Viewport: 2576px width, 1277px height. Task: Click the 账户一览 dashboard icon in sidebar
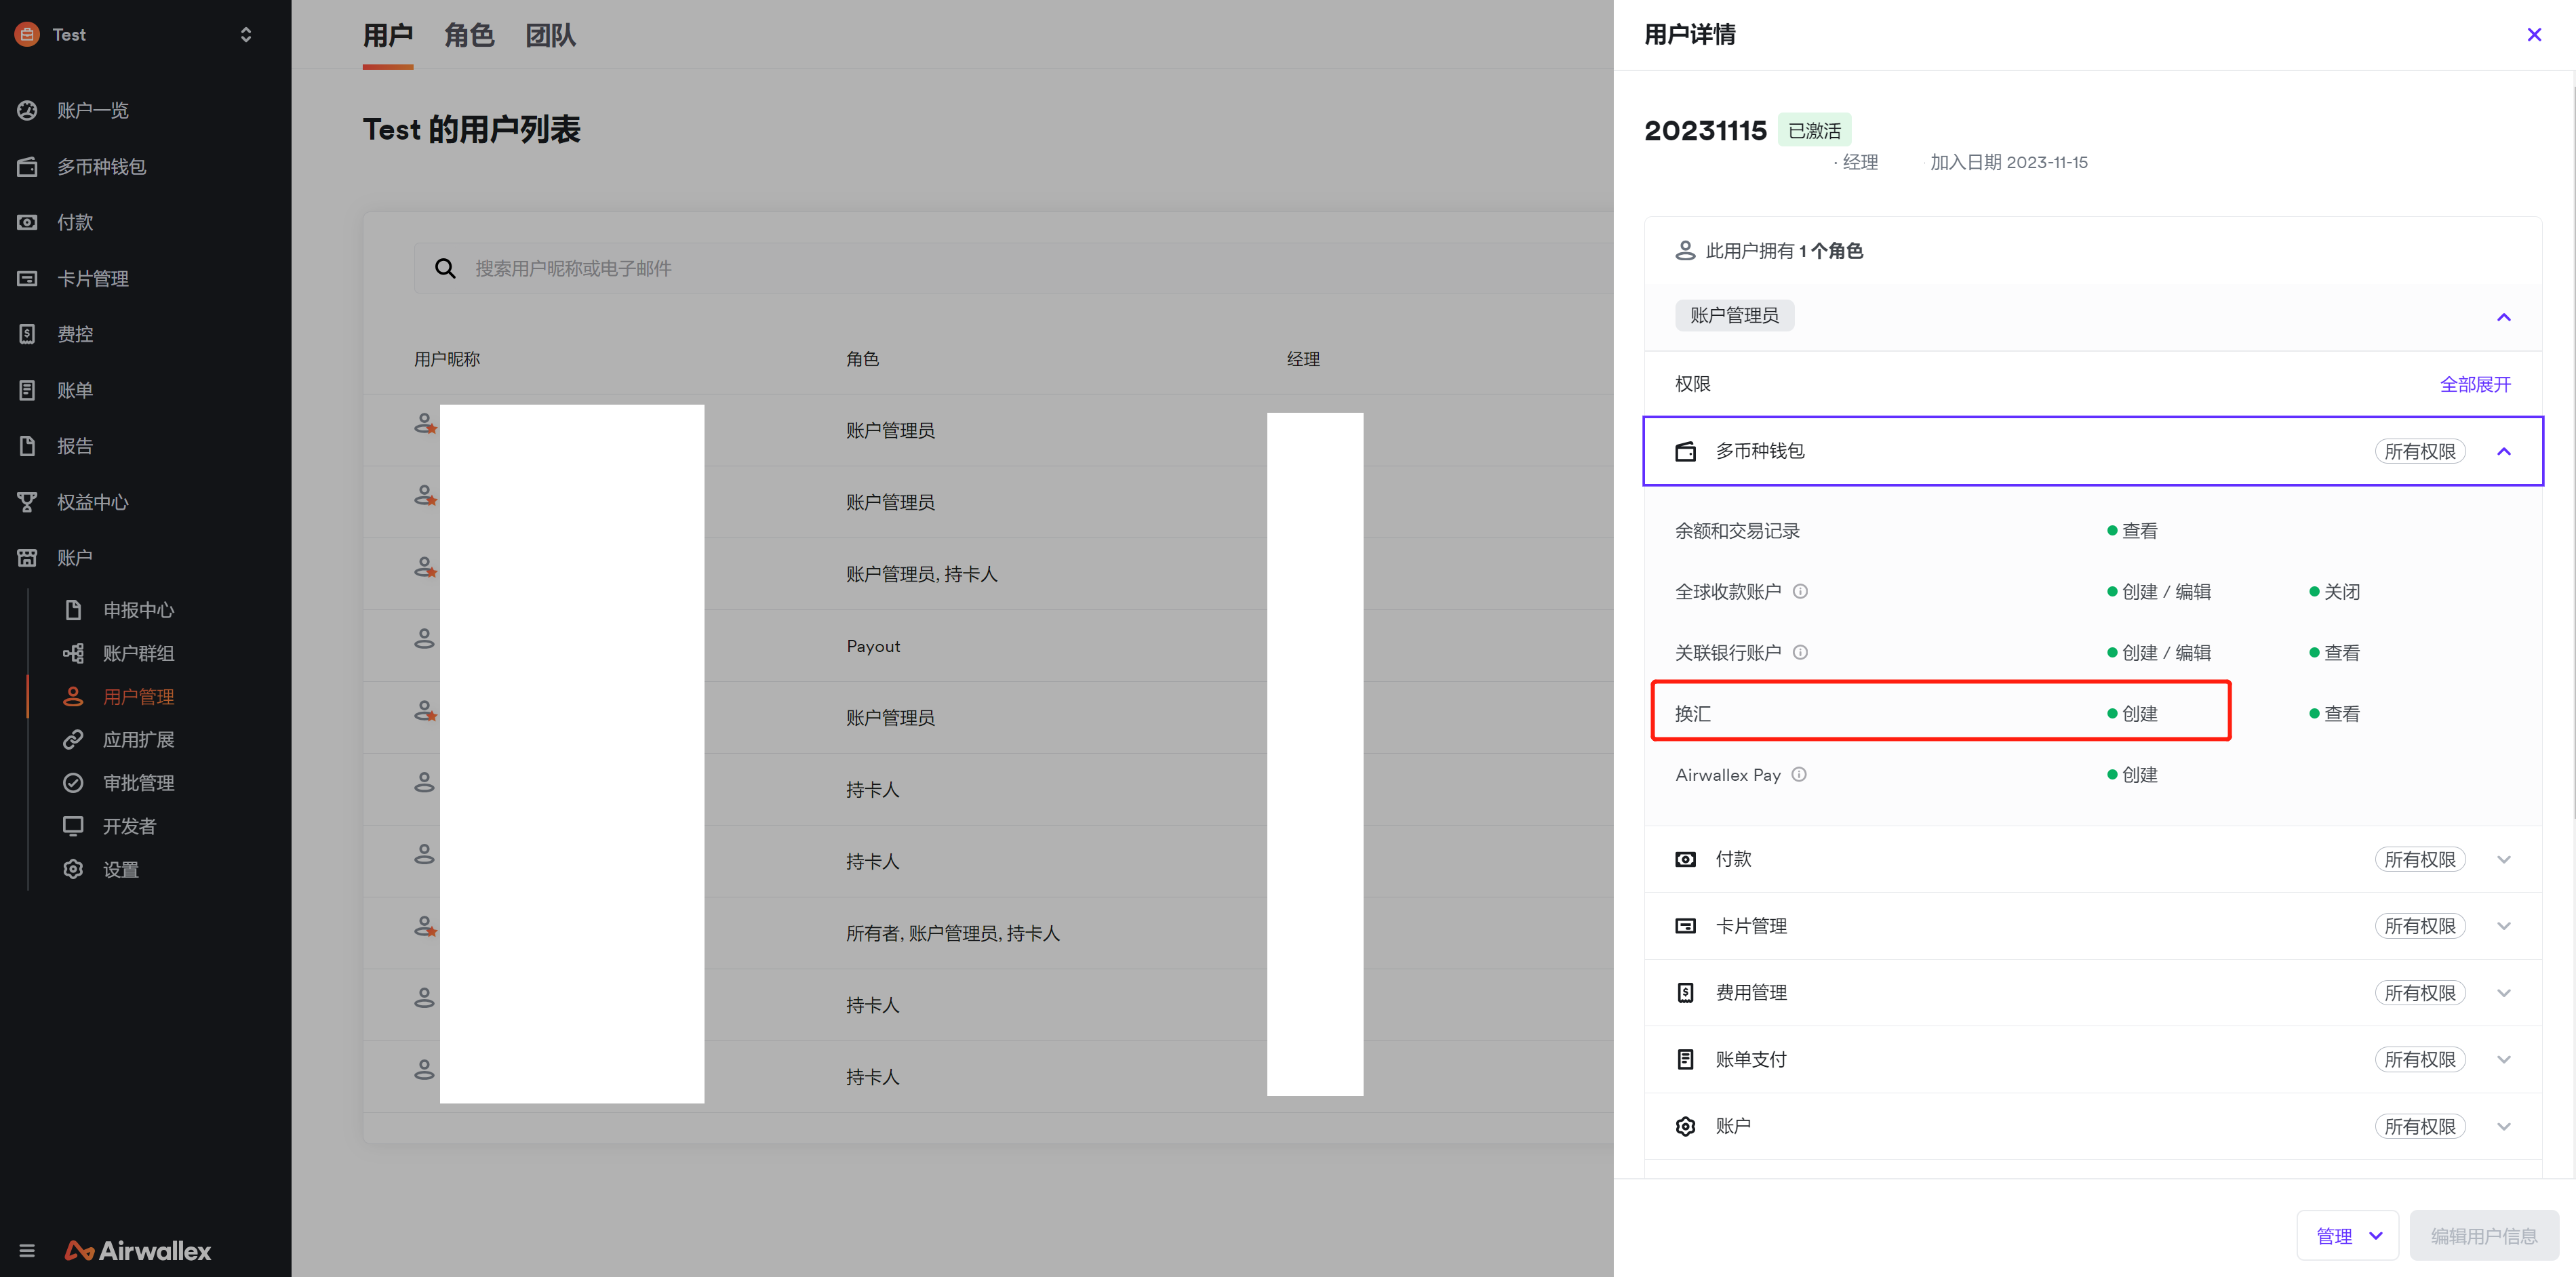27,110
